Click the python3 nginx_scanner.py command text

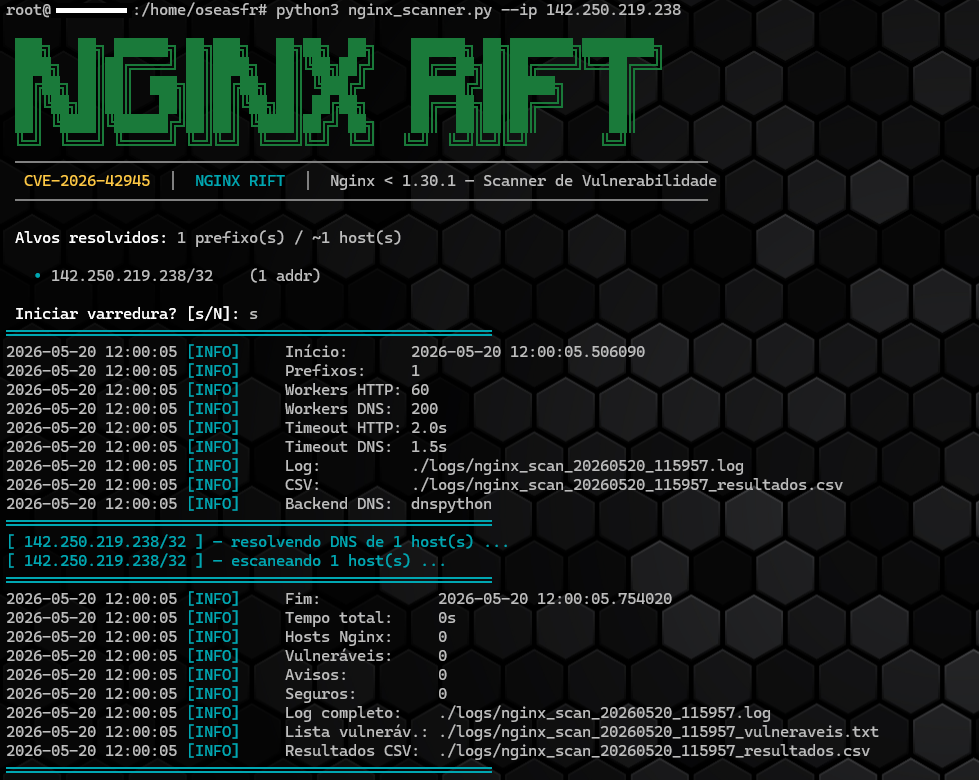pyautogui.click(x=384, y=10)
